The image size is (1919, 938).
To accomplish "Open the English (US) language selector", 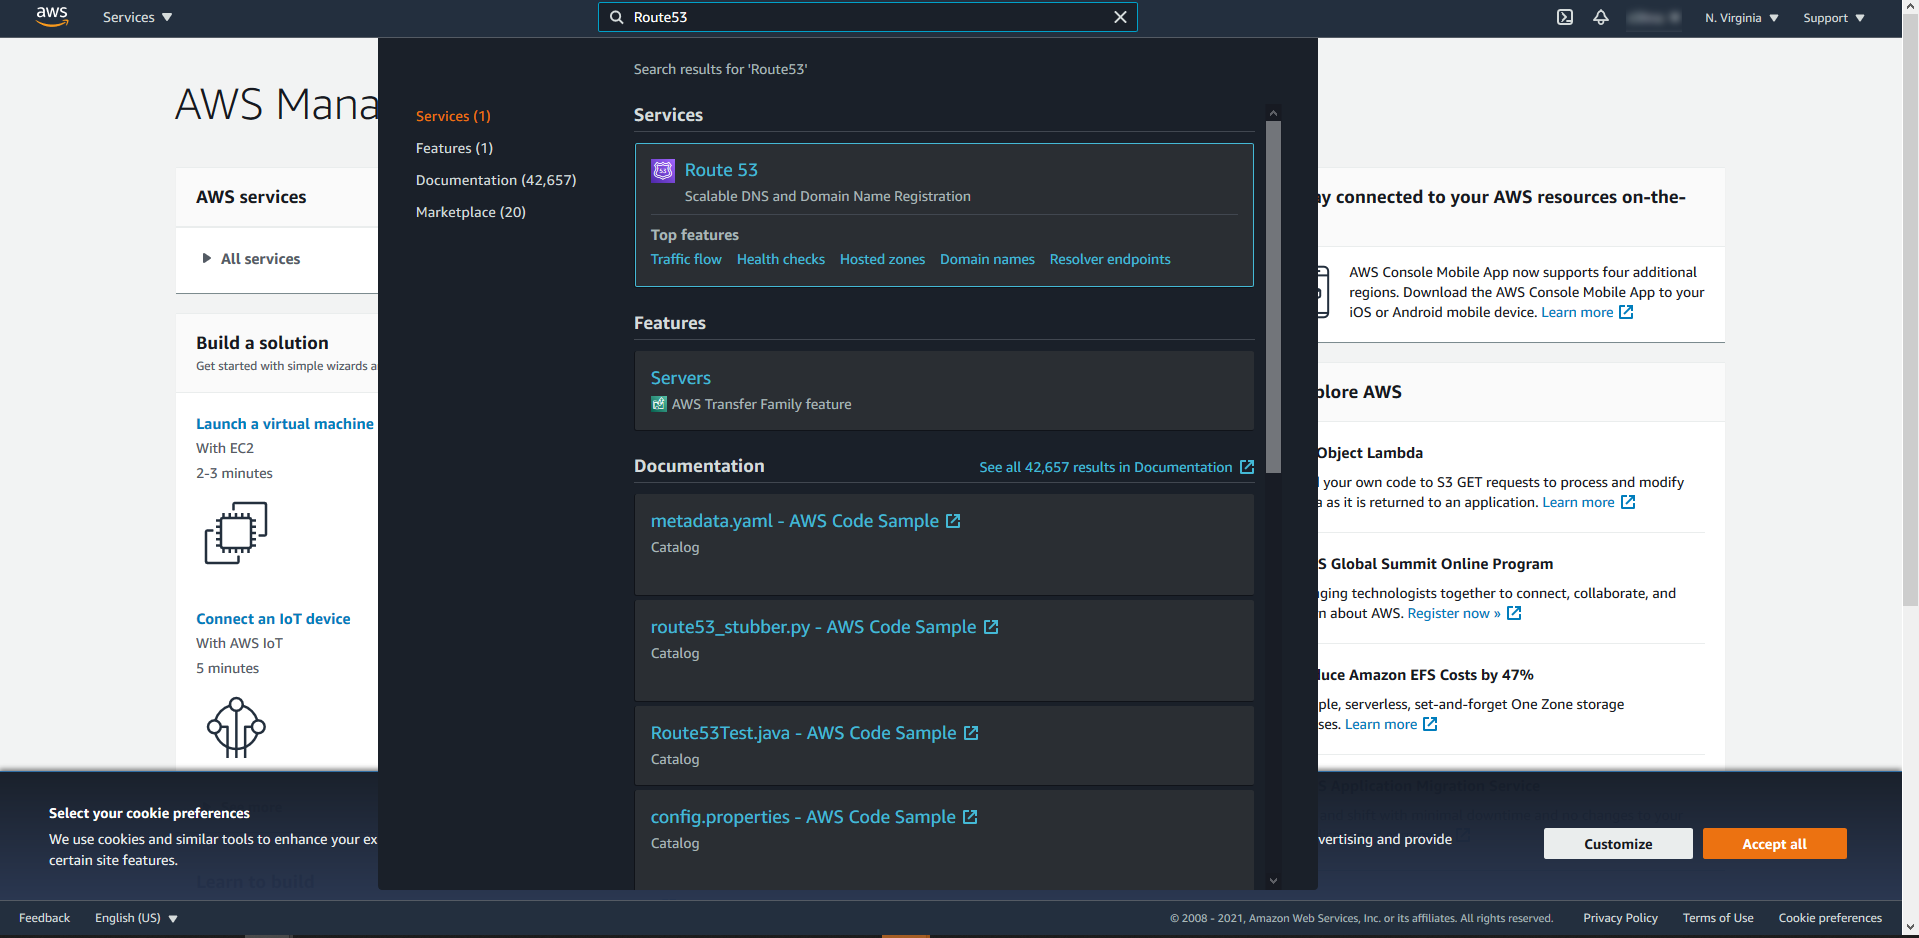I will point(136,918).
